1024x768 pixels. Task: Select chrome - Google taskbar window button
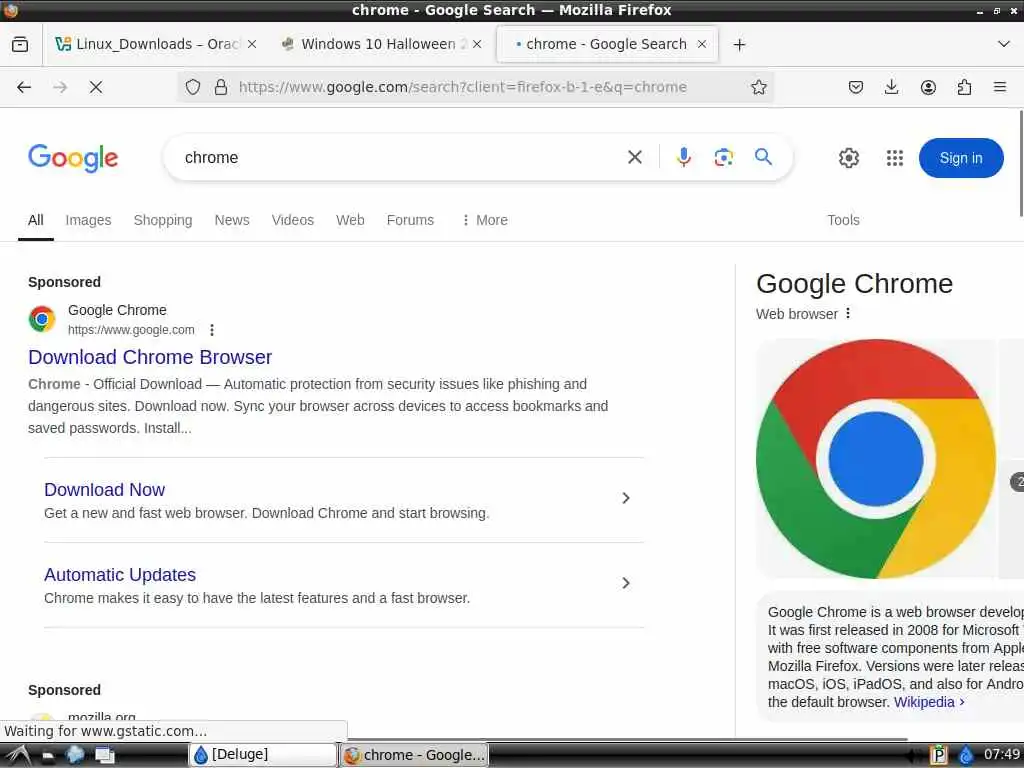tap(415, 755)
